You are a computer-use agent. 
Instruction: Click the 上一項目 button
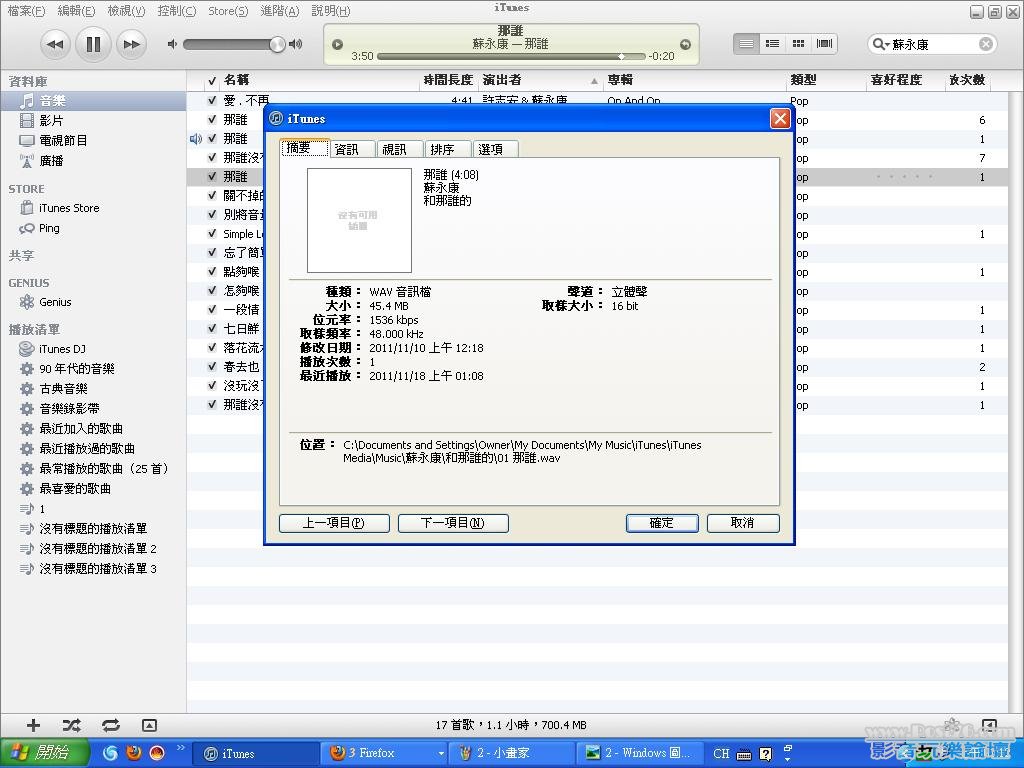pos(334,523)
